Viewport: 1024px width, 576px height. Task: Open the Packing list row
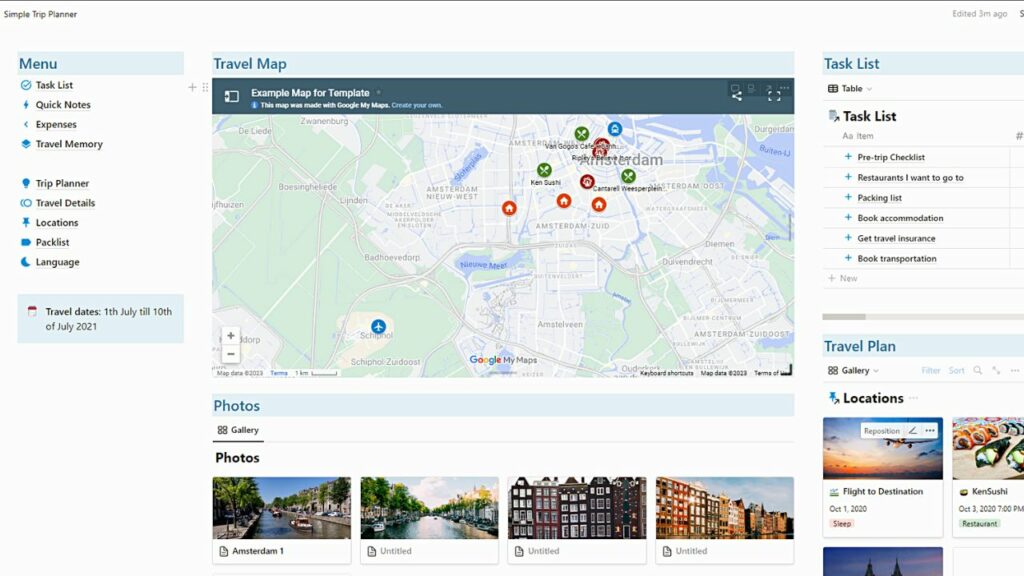(879, 198)
